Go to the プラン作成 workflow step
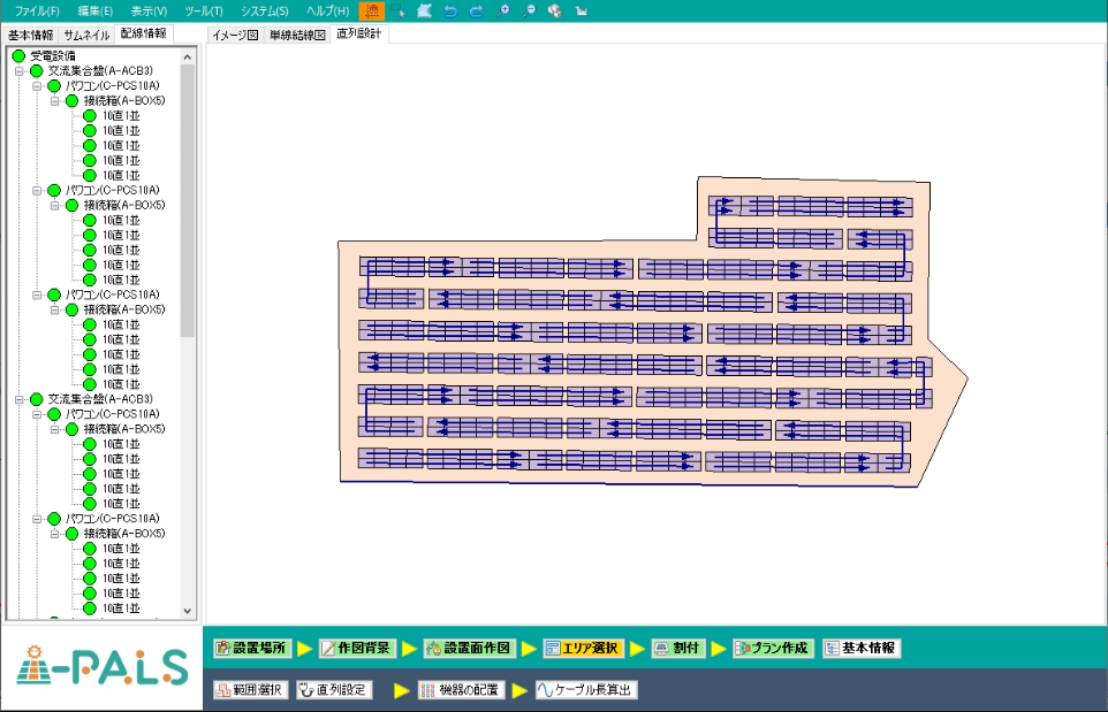This screenshot has height=712, width=1108. pyautogui.click(x=773, y=648)
